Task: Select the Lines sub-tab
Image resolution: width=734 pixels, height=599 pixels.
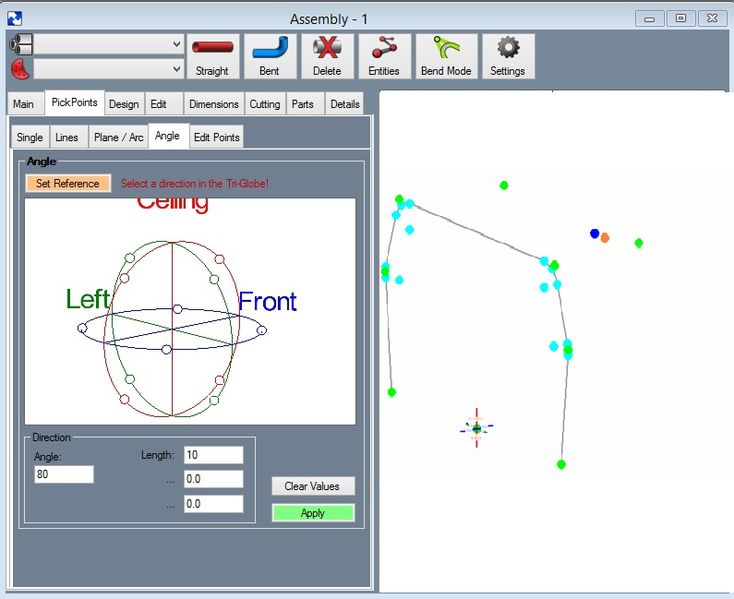Action: tap(67, 137)
